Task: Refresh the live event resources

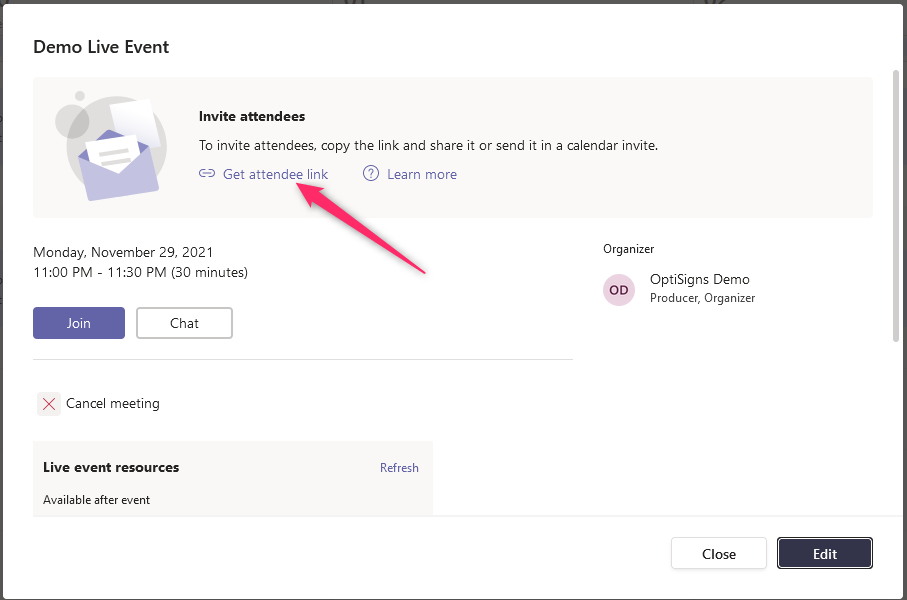Action: (x=399, y=468)
